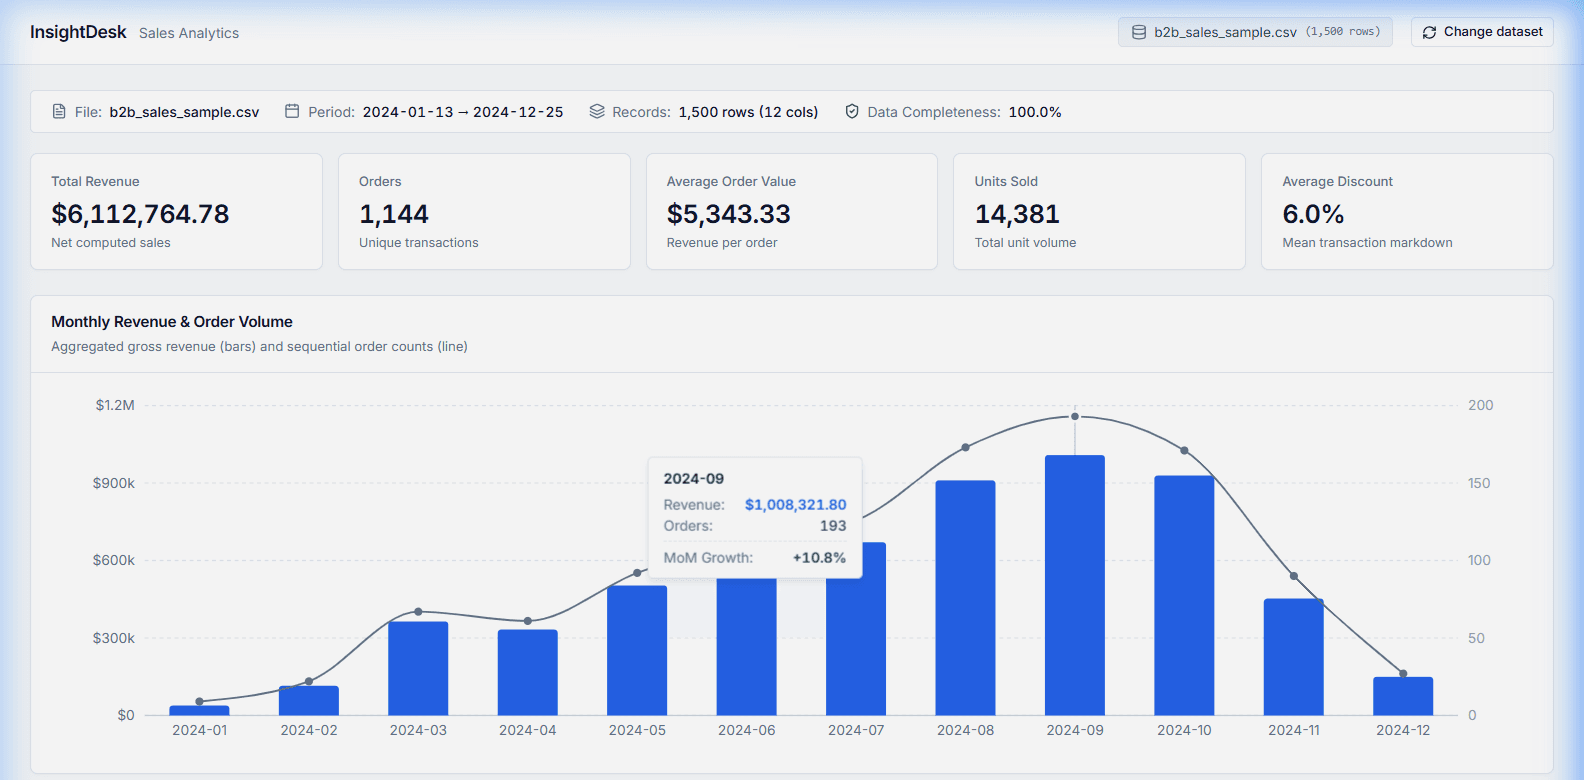Select the Average Order Value $5,343.33
This screenshot has width=1584, height=780.
click(728, 214)
